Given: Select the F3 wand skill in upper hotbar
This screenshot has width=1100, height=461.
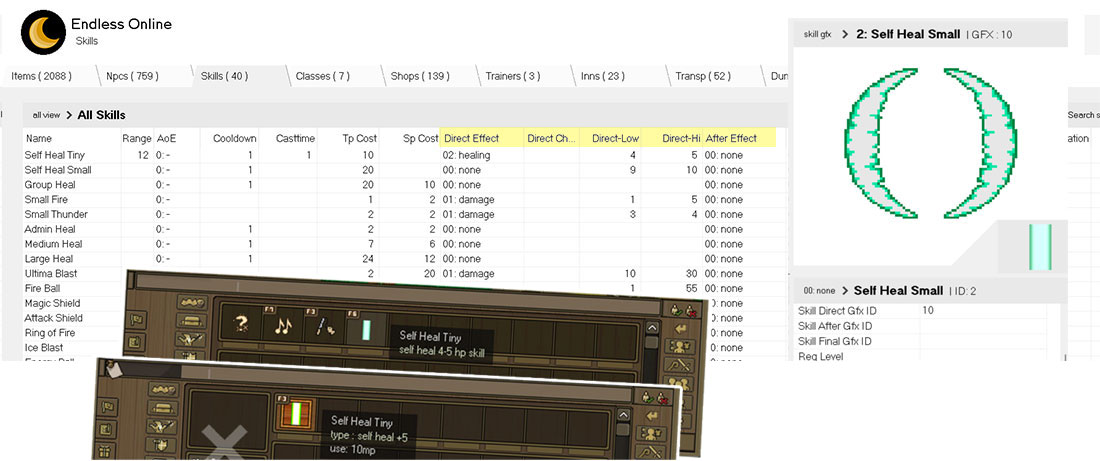Looking at the screenshot, I should [x=325, y=326].
